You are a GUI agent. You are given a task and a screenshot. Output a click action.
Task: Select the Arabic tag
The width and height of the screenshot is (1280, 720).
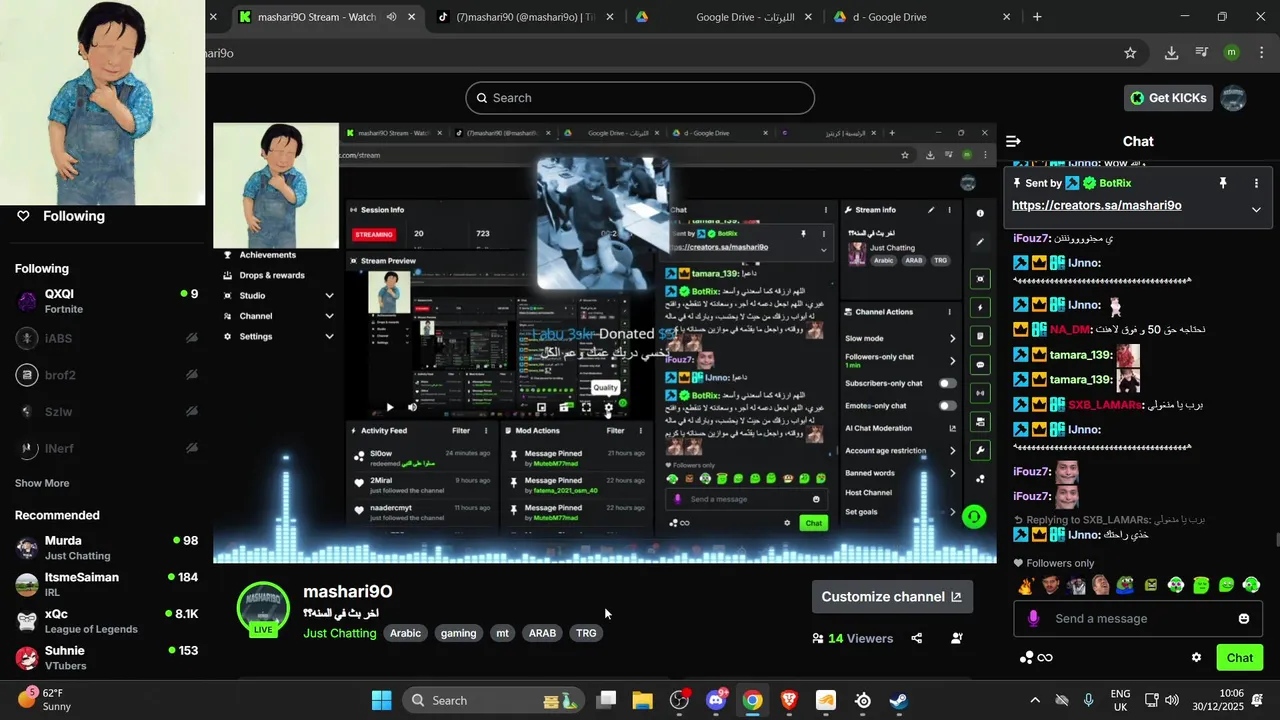tap(405, 633)
